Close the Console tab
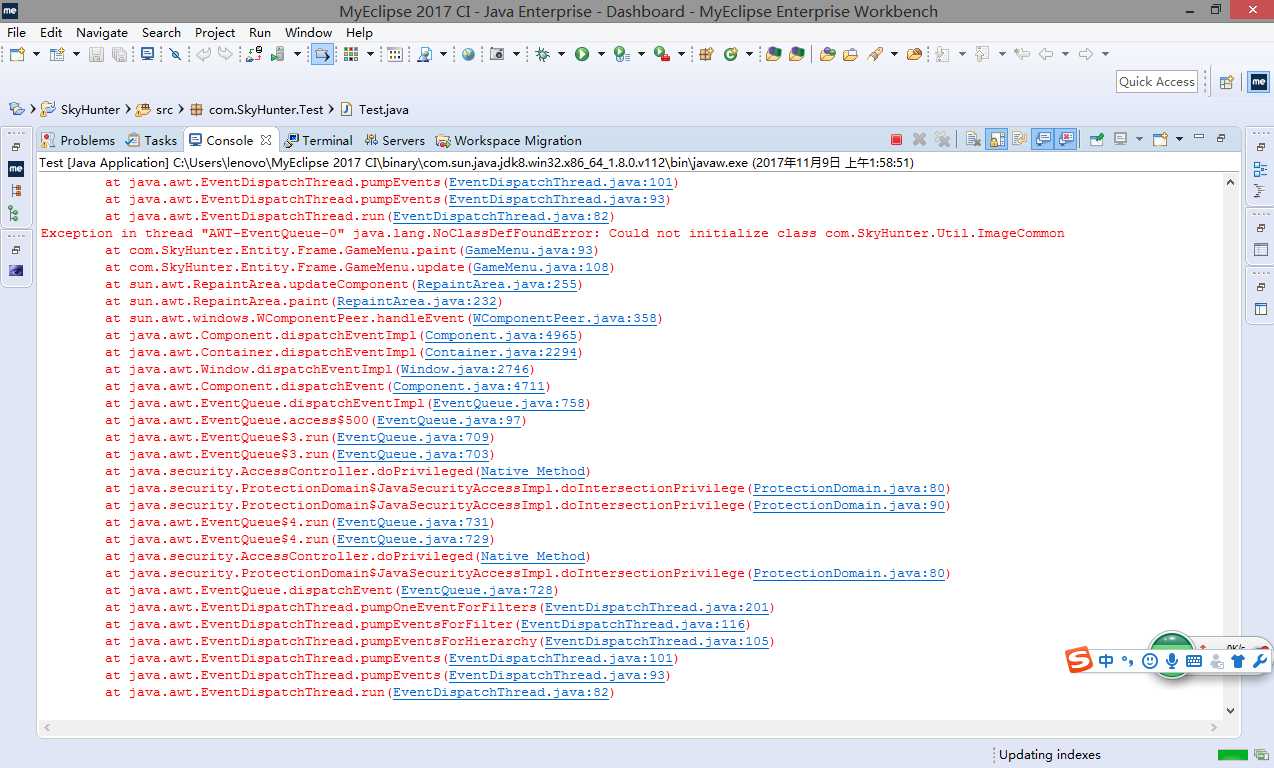This screenshot has height=768, width=1274. (x=266, y=140)
